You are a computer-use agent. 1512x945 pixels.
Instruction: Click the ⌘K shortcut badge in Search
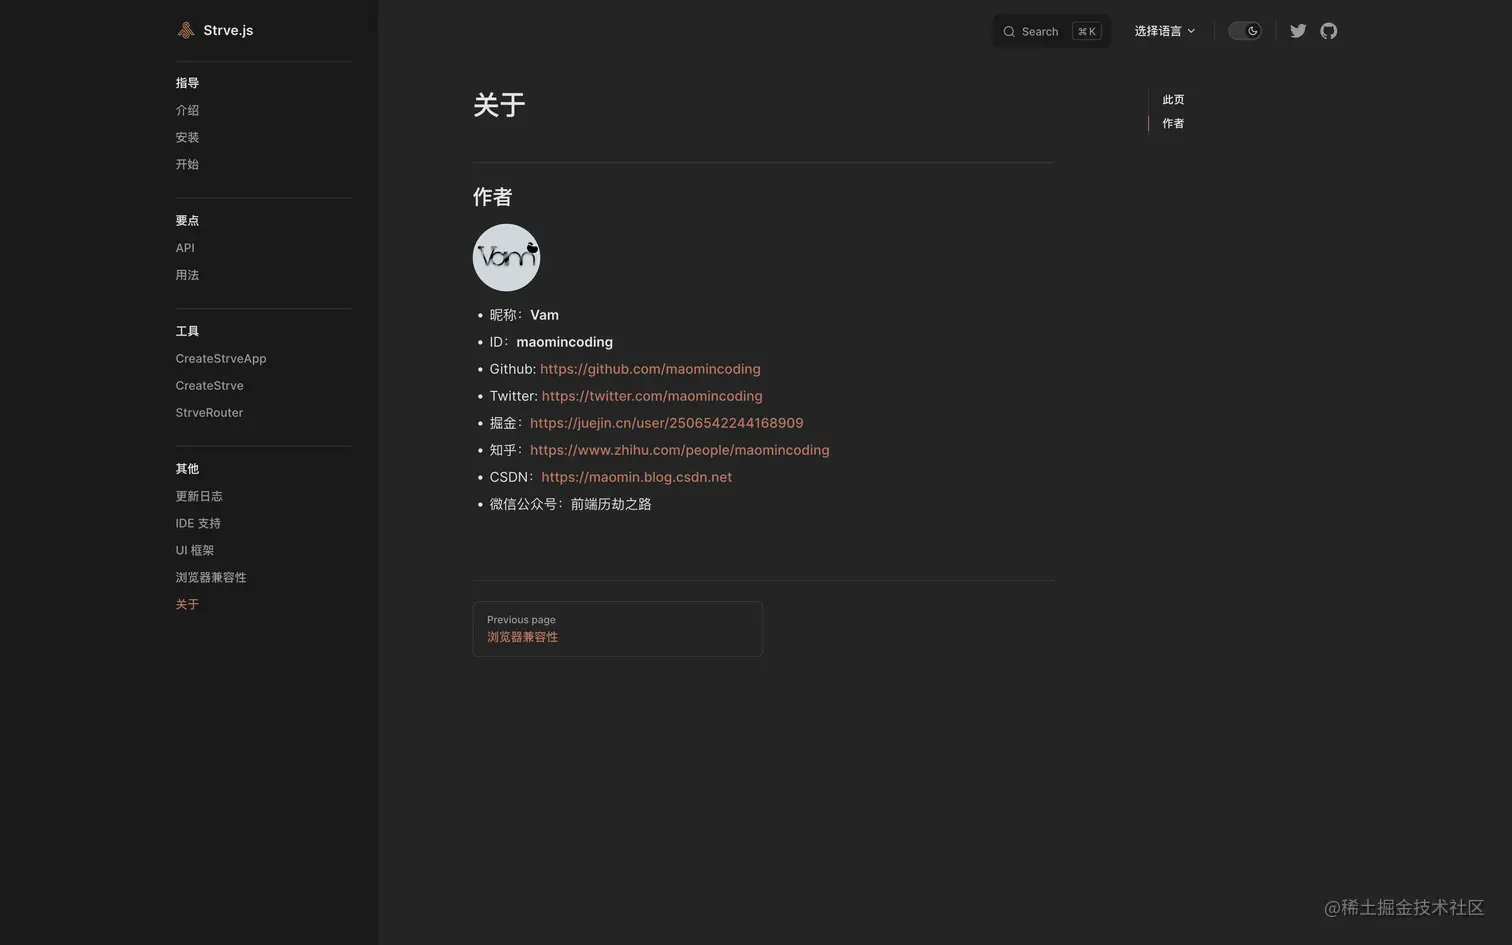coord(1087,31)
